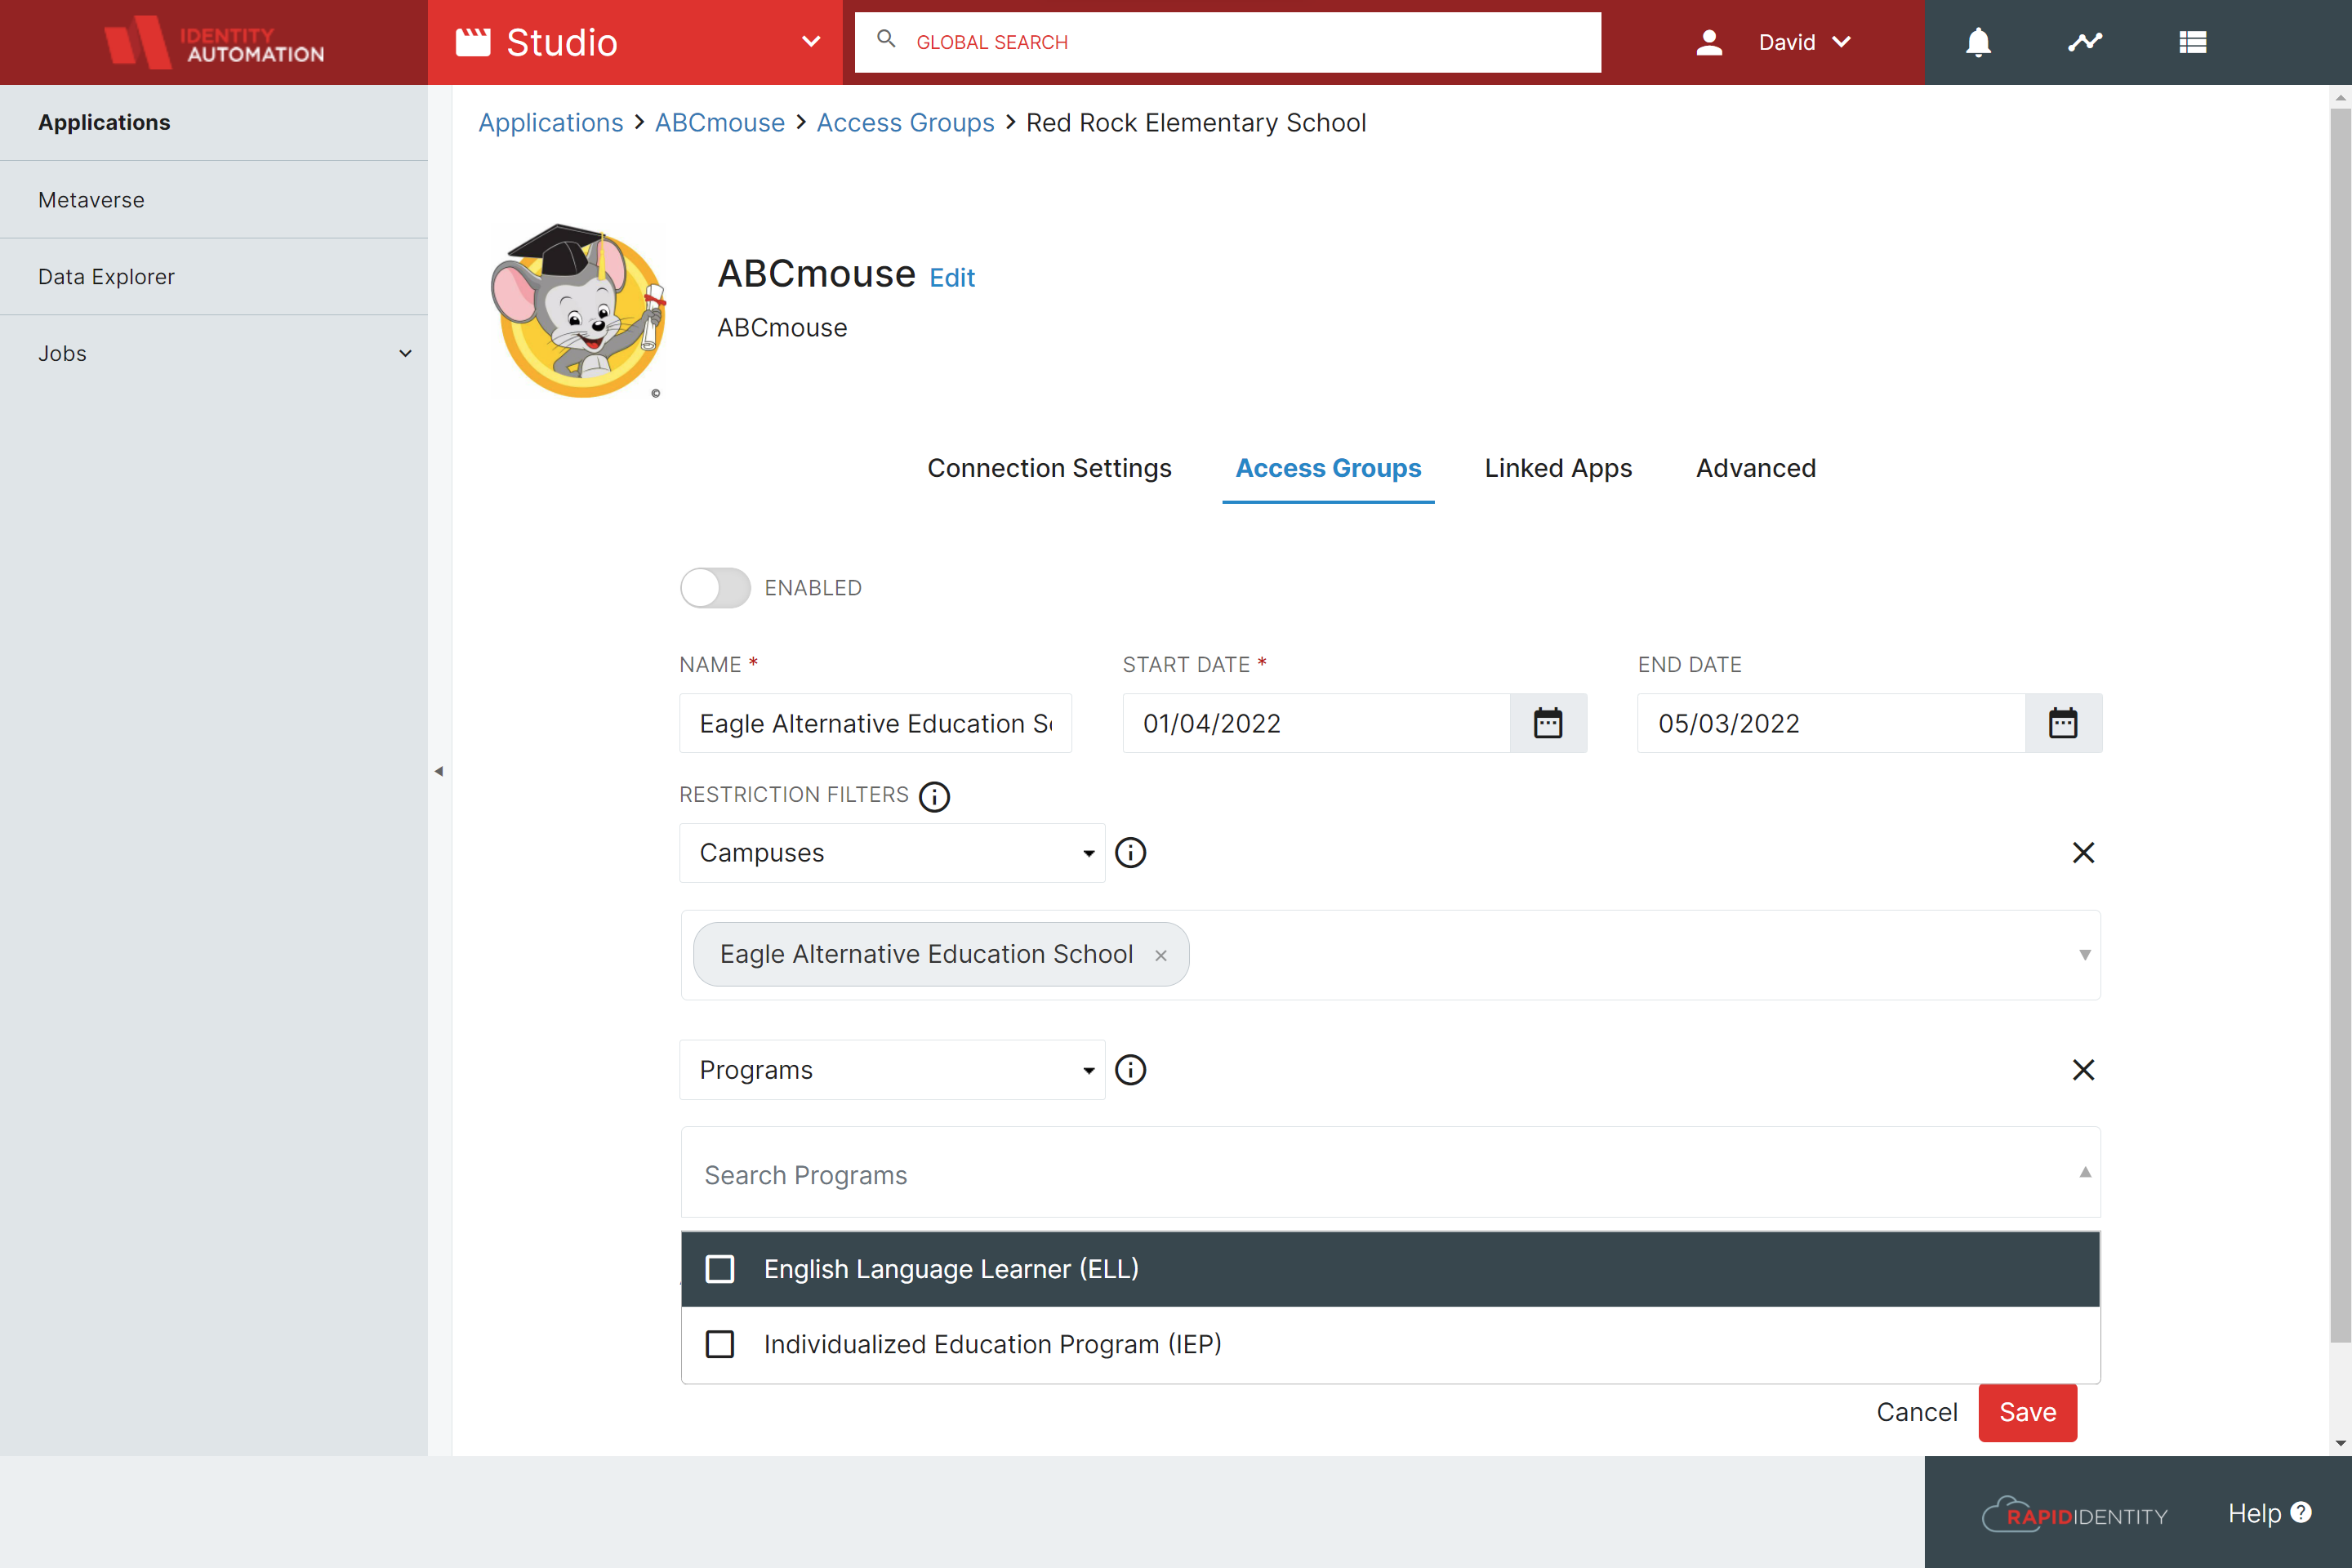Expand the campuses selection list arrow
2352x1568 pixels.
coord(2084,955)
